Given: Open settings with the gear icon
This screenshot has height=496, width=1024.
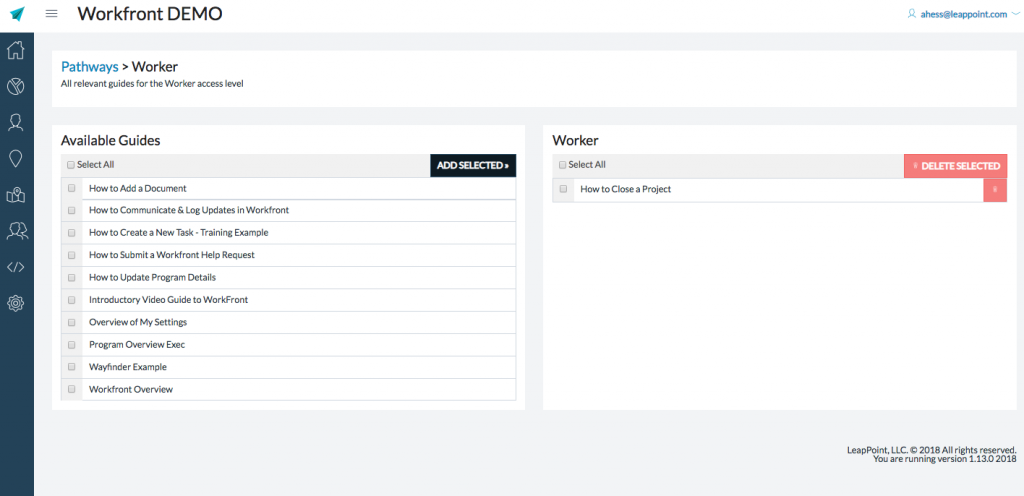Looking at the screenshot, I should 16,303.
